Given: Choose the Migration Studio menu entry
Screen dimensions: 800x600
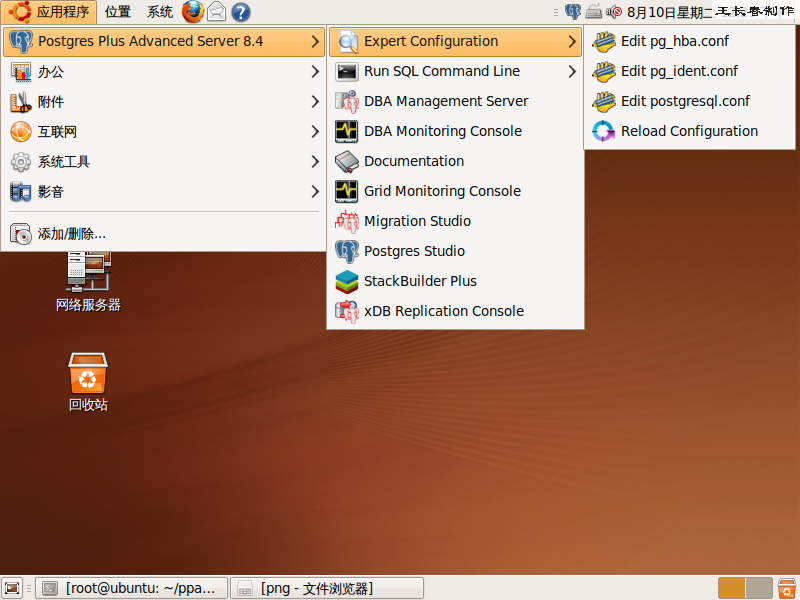Looking at the screenshot, I should coord(455,221).
